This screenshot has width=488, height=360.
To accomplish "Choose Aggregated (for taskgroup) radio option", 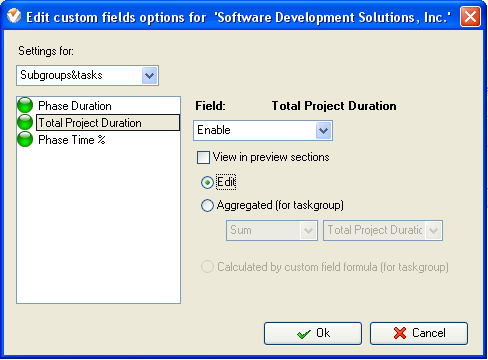I will (x=207, y=205).
